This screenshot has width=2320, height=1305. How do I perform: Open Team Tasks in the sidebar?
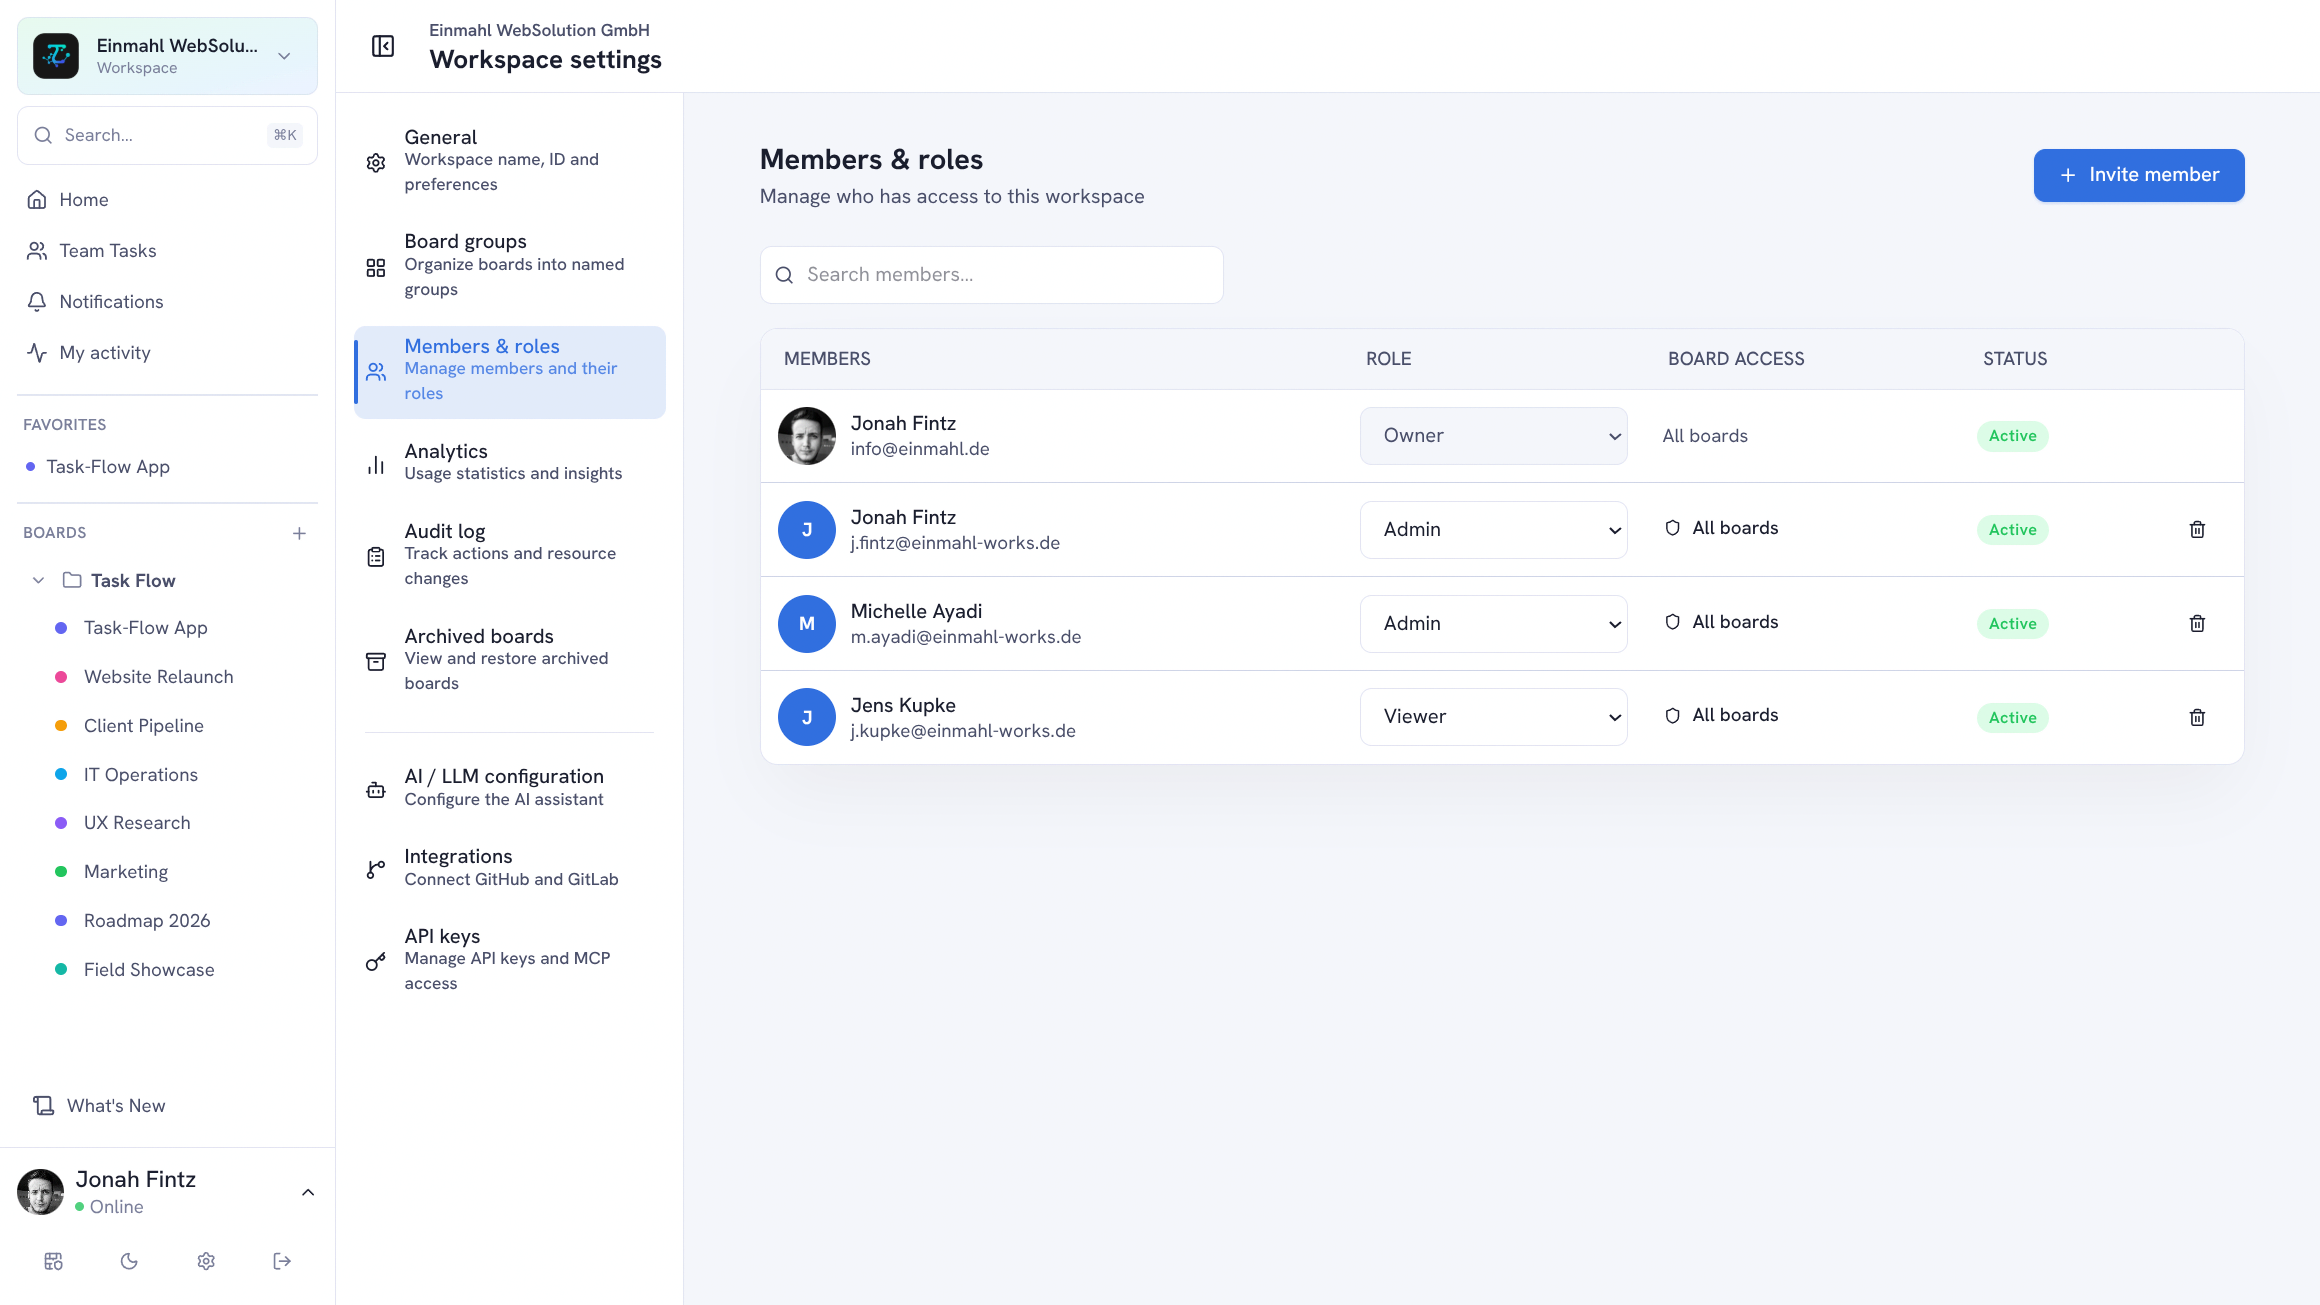coord(168,251)
